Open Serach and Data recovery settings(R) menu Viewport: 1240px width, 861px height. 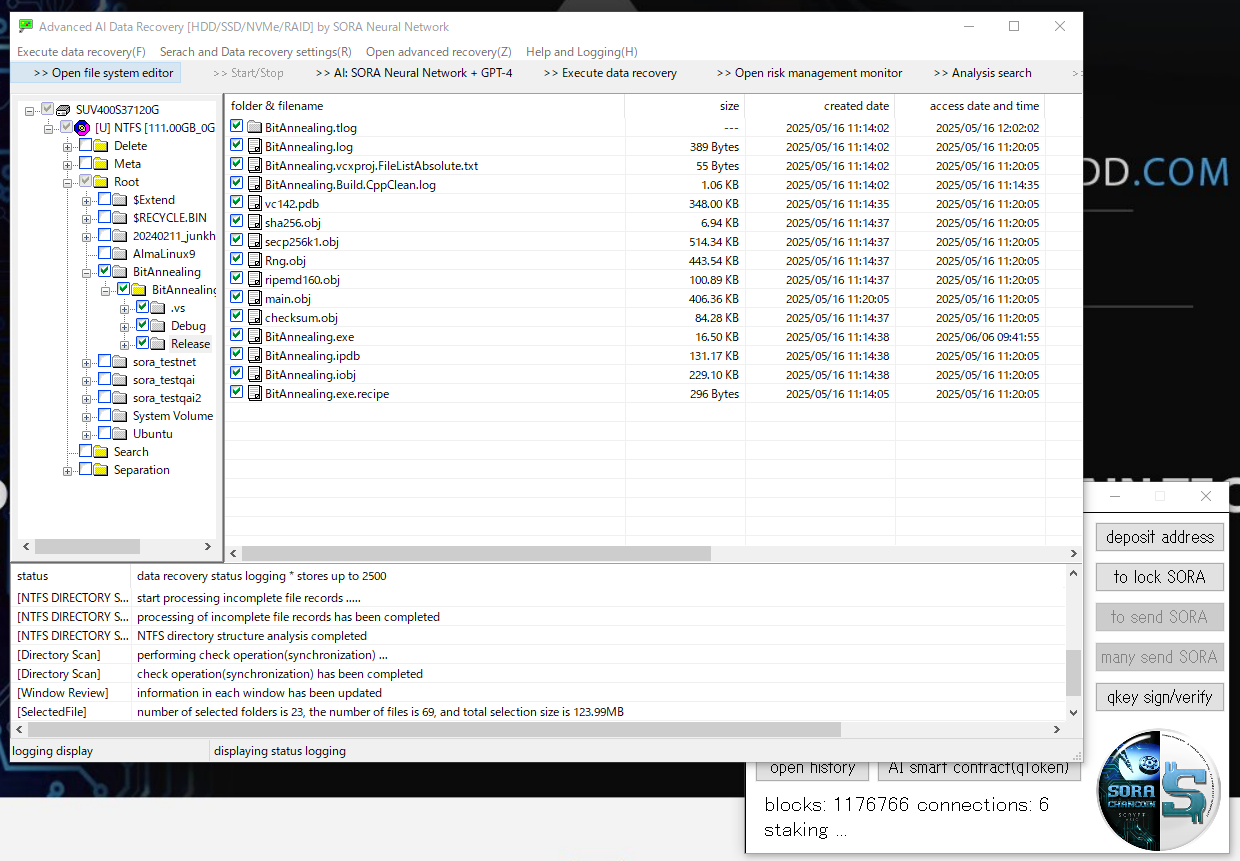(x=256, y=52)
